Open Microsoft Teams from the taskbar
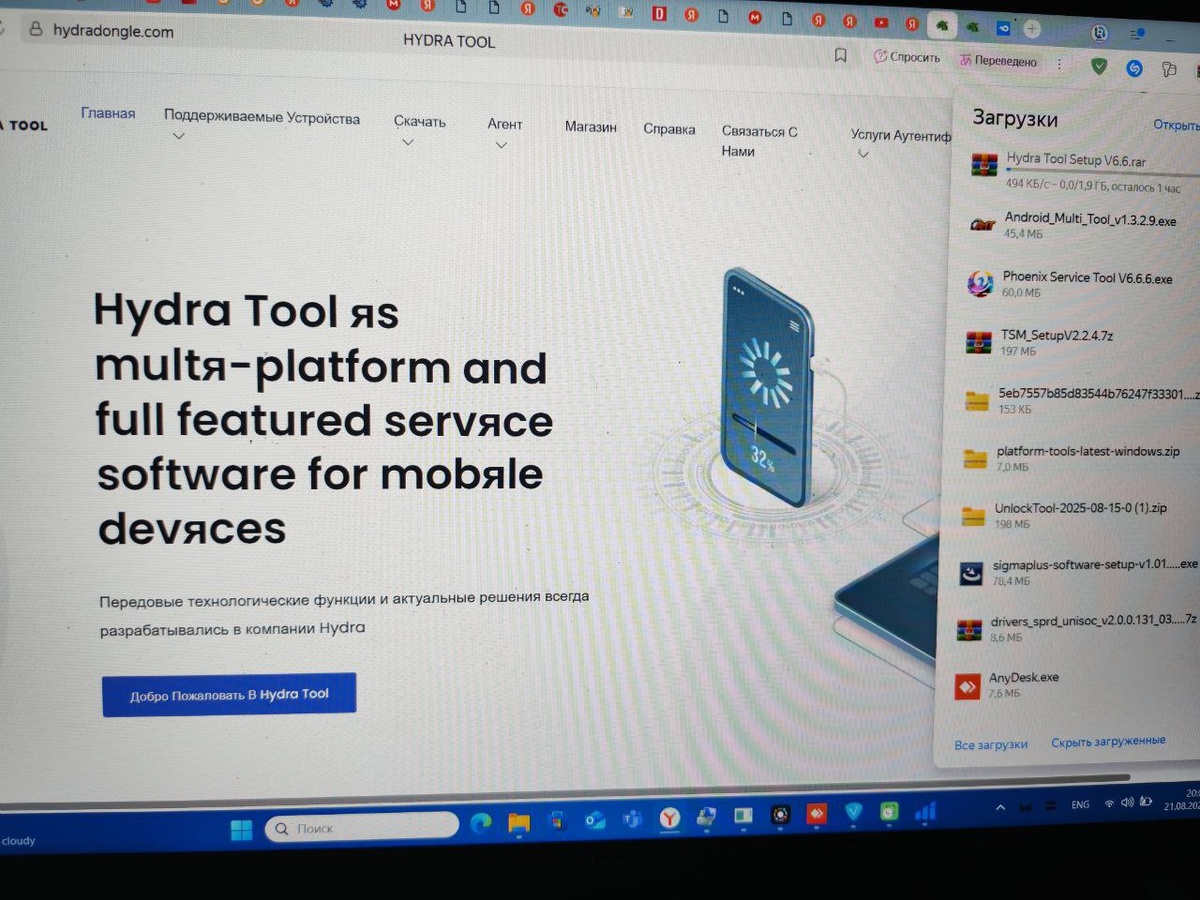 pos(631,820)
